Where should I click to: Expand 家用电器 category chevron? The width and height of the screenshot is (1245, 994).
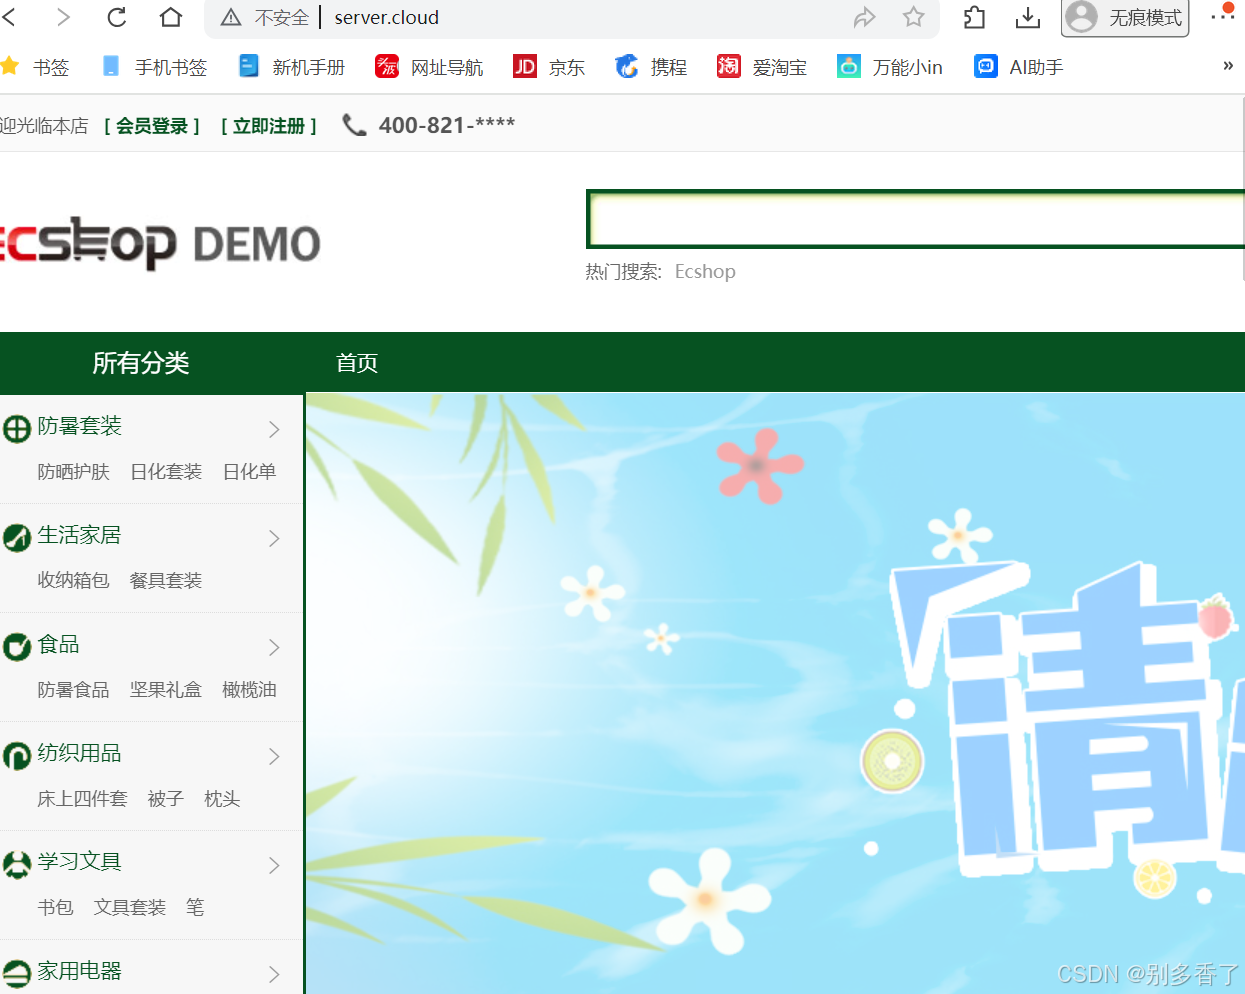pyautogui.click(x=274, y=974)
